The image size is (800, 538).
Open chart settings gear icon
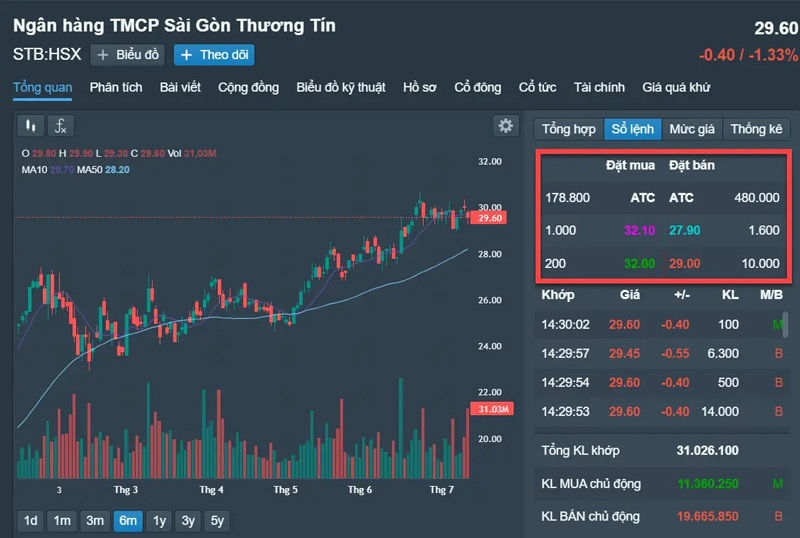(x=506, y=126)
